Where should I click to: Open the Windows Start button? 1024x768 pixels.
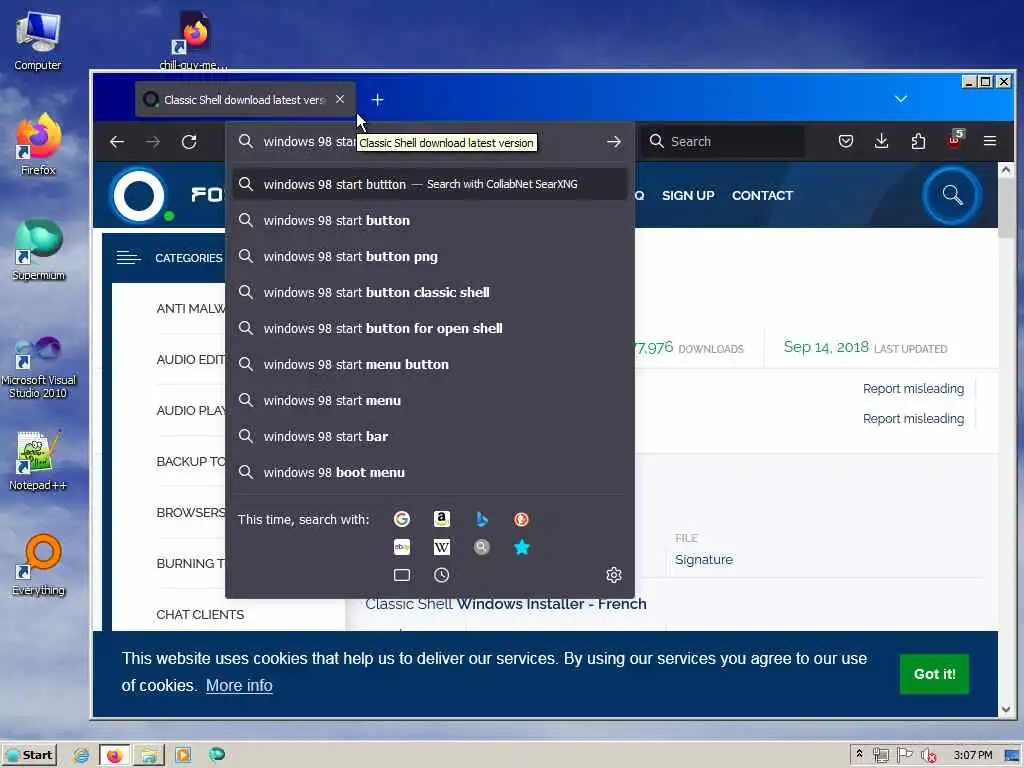click(29, 755)
